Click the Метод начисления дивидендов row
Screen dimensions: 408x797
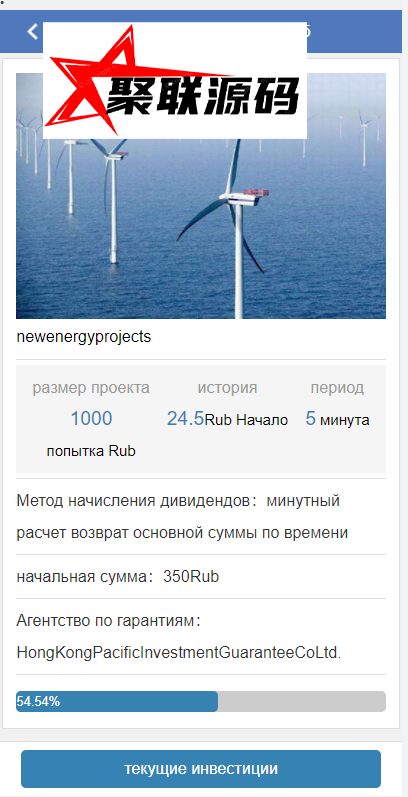[201, 517]
